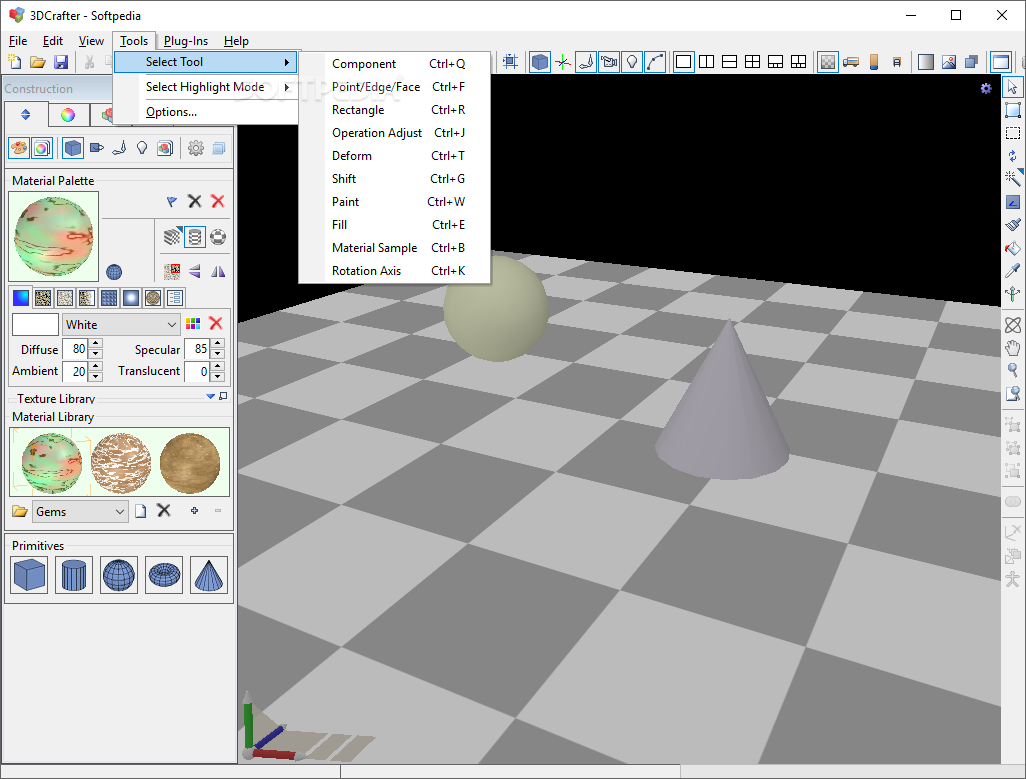1026x779 pixels.
Task: Select four-viewport grid layout
Action: 752,62
